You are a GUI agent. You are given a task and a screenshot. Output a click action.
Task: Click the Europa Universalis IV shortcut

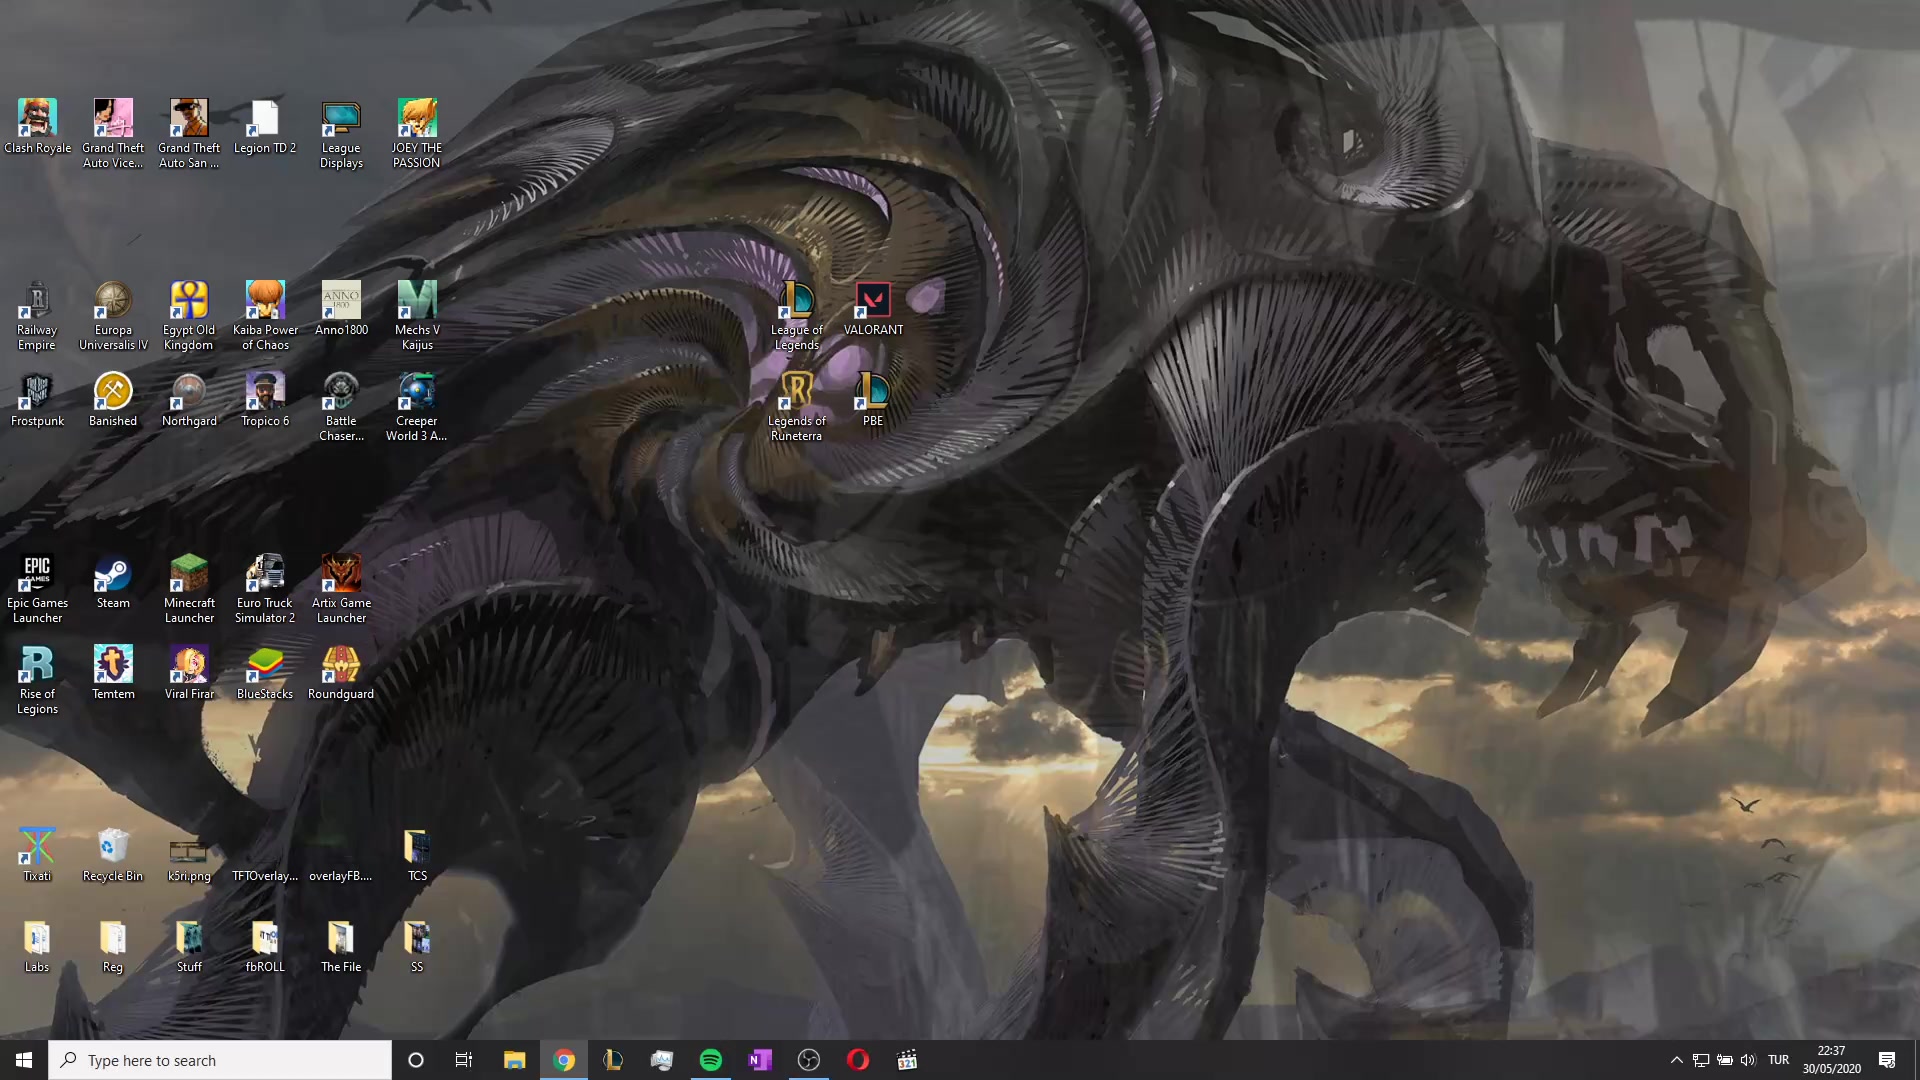click(113, 316)
